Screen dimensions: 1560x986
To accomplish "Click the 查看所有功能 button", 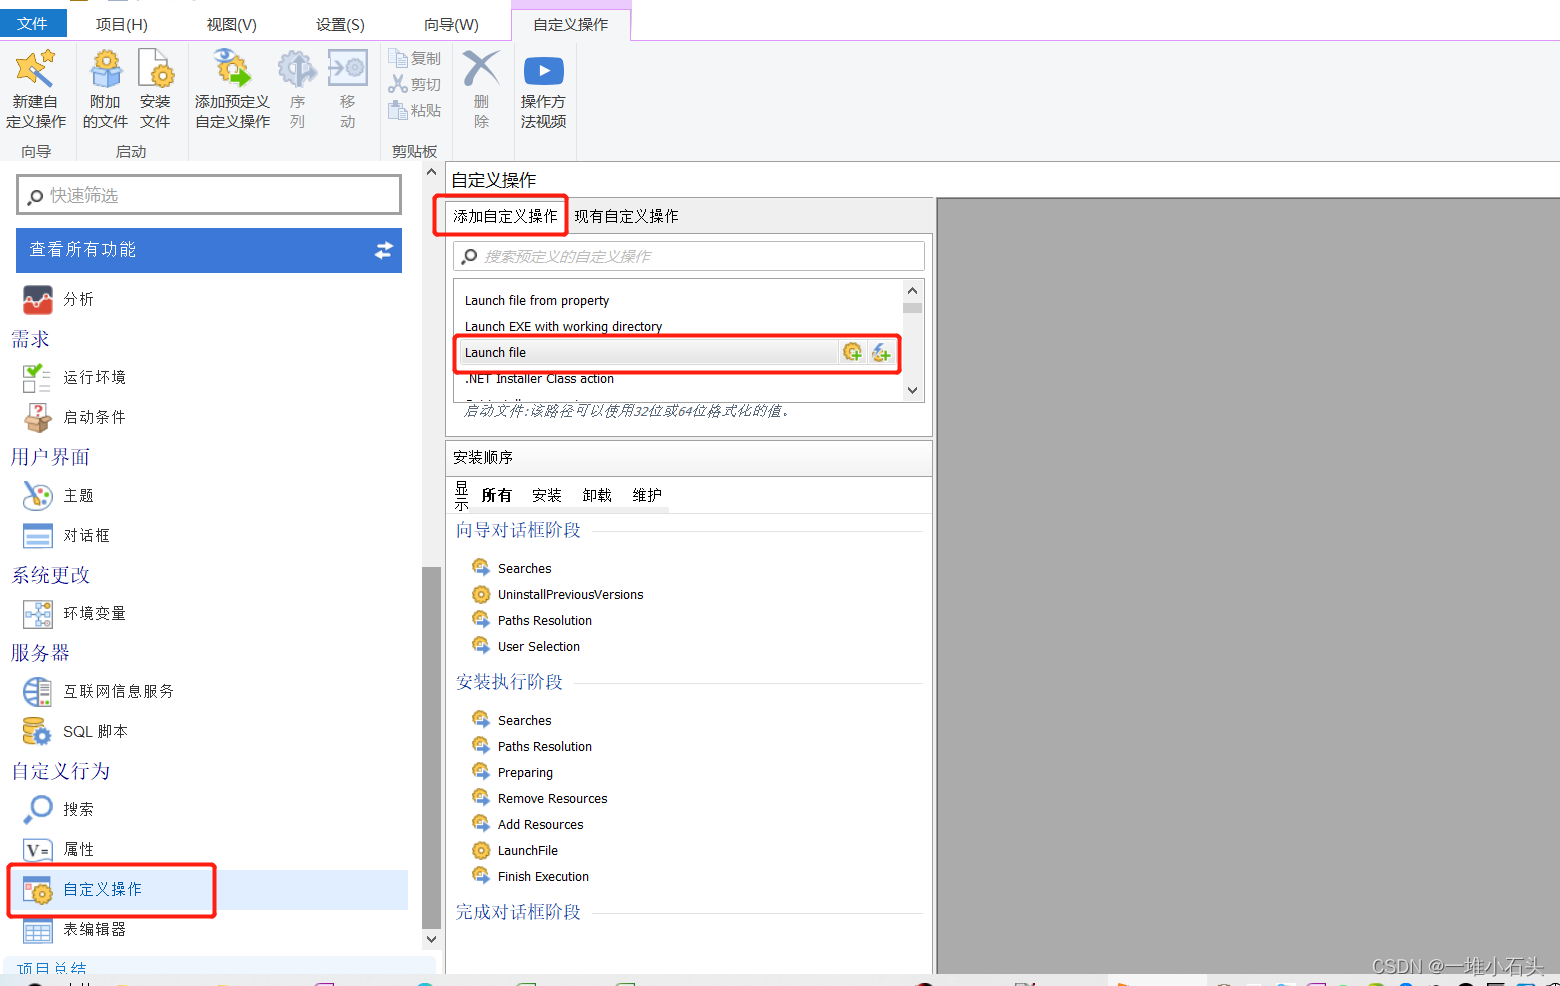I will pos(208,250).
